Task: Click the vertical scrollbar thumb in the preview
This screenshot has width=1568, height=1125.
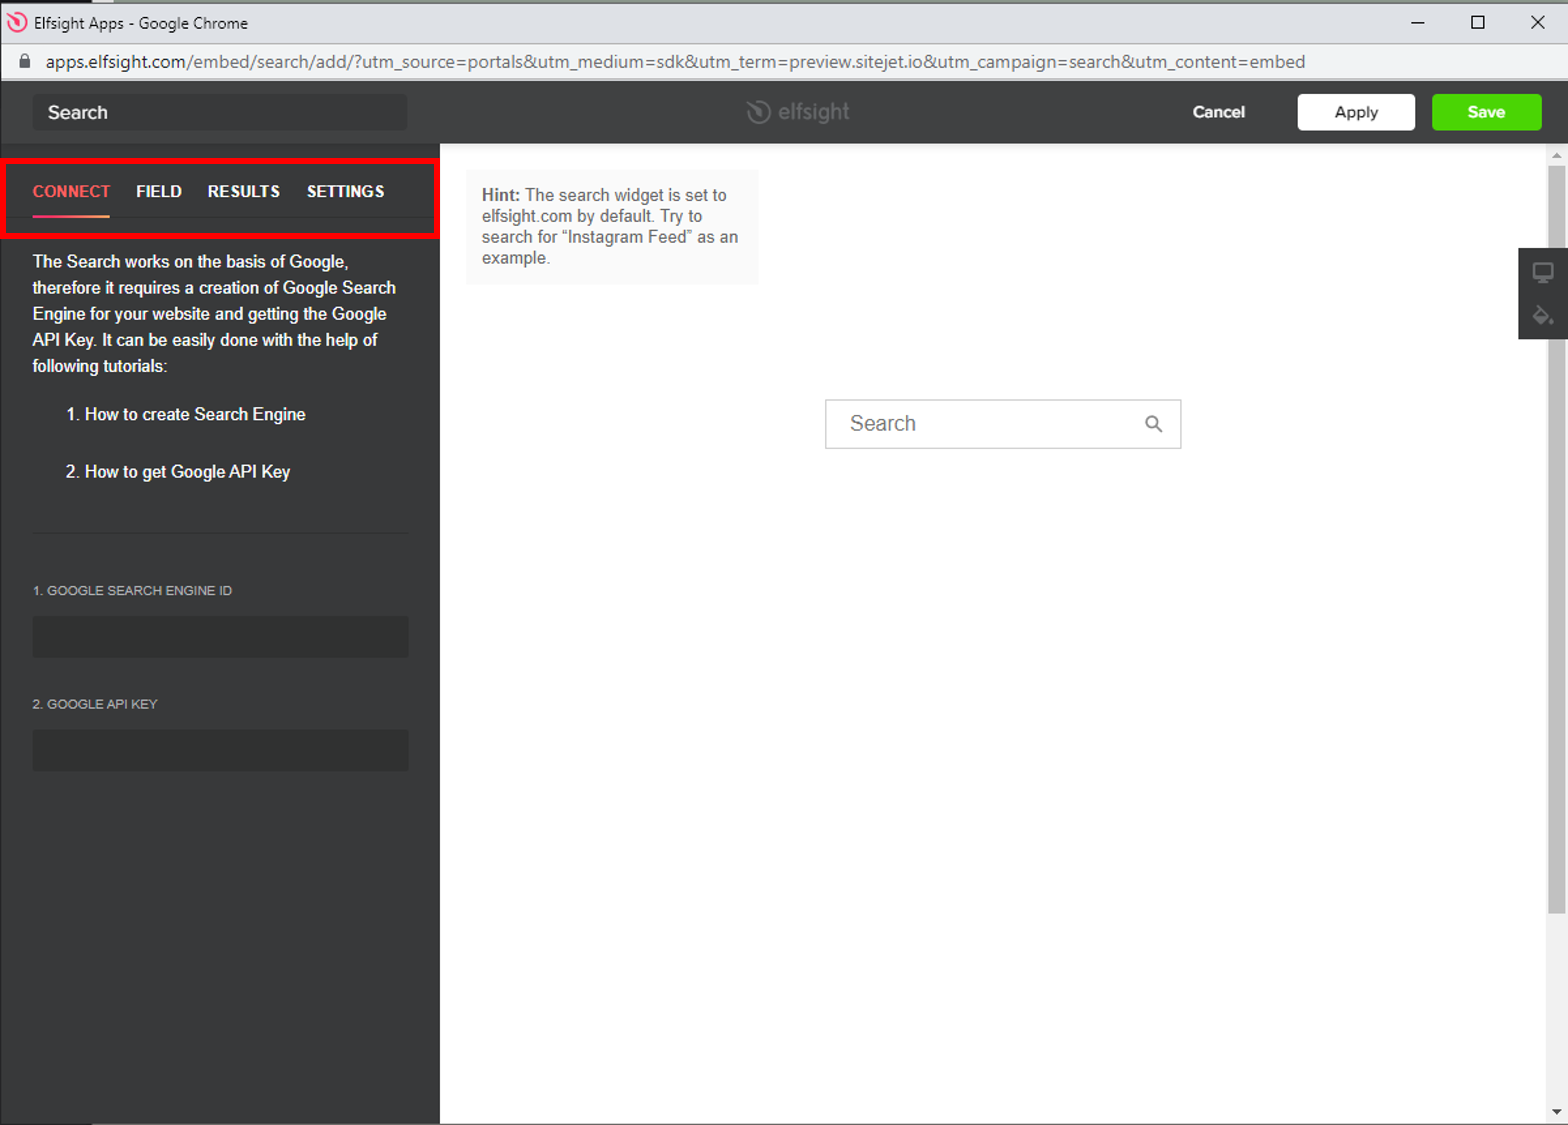Action: [1556, 540]
